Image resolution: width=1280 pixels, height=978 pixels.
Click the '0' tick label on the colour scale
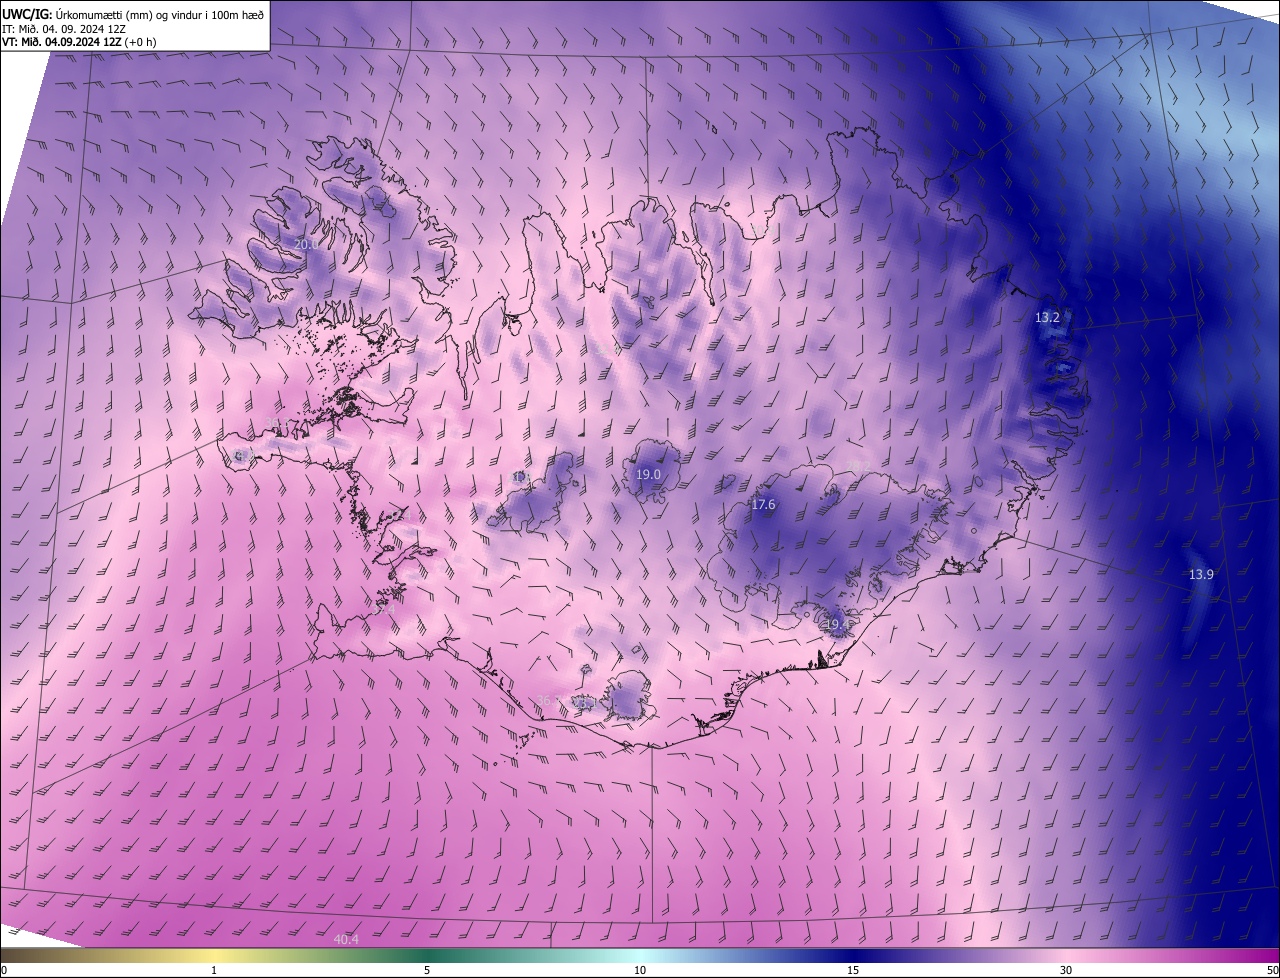click(4, 970)
